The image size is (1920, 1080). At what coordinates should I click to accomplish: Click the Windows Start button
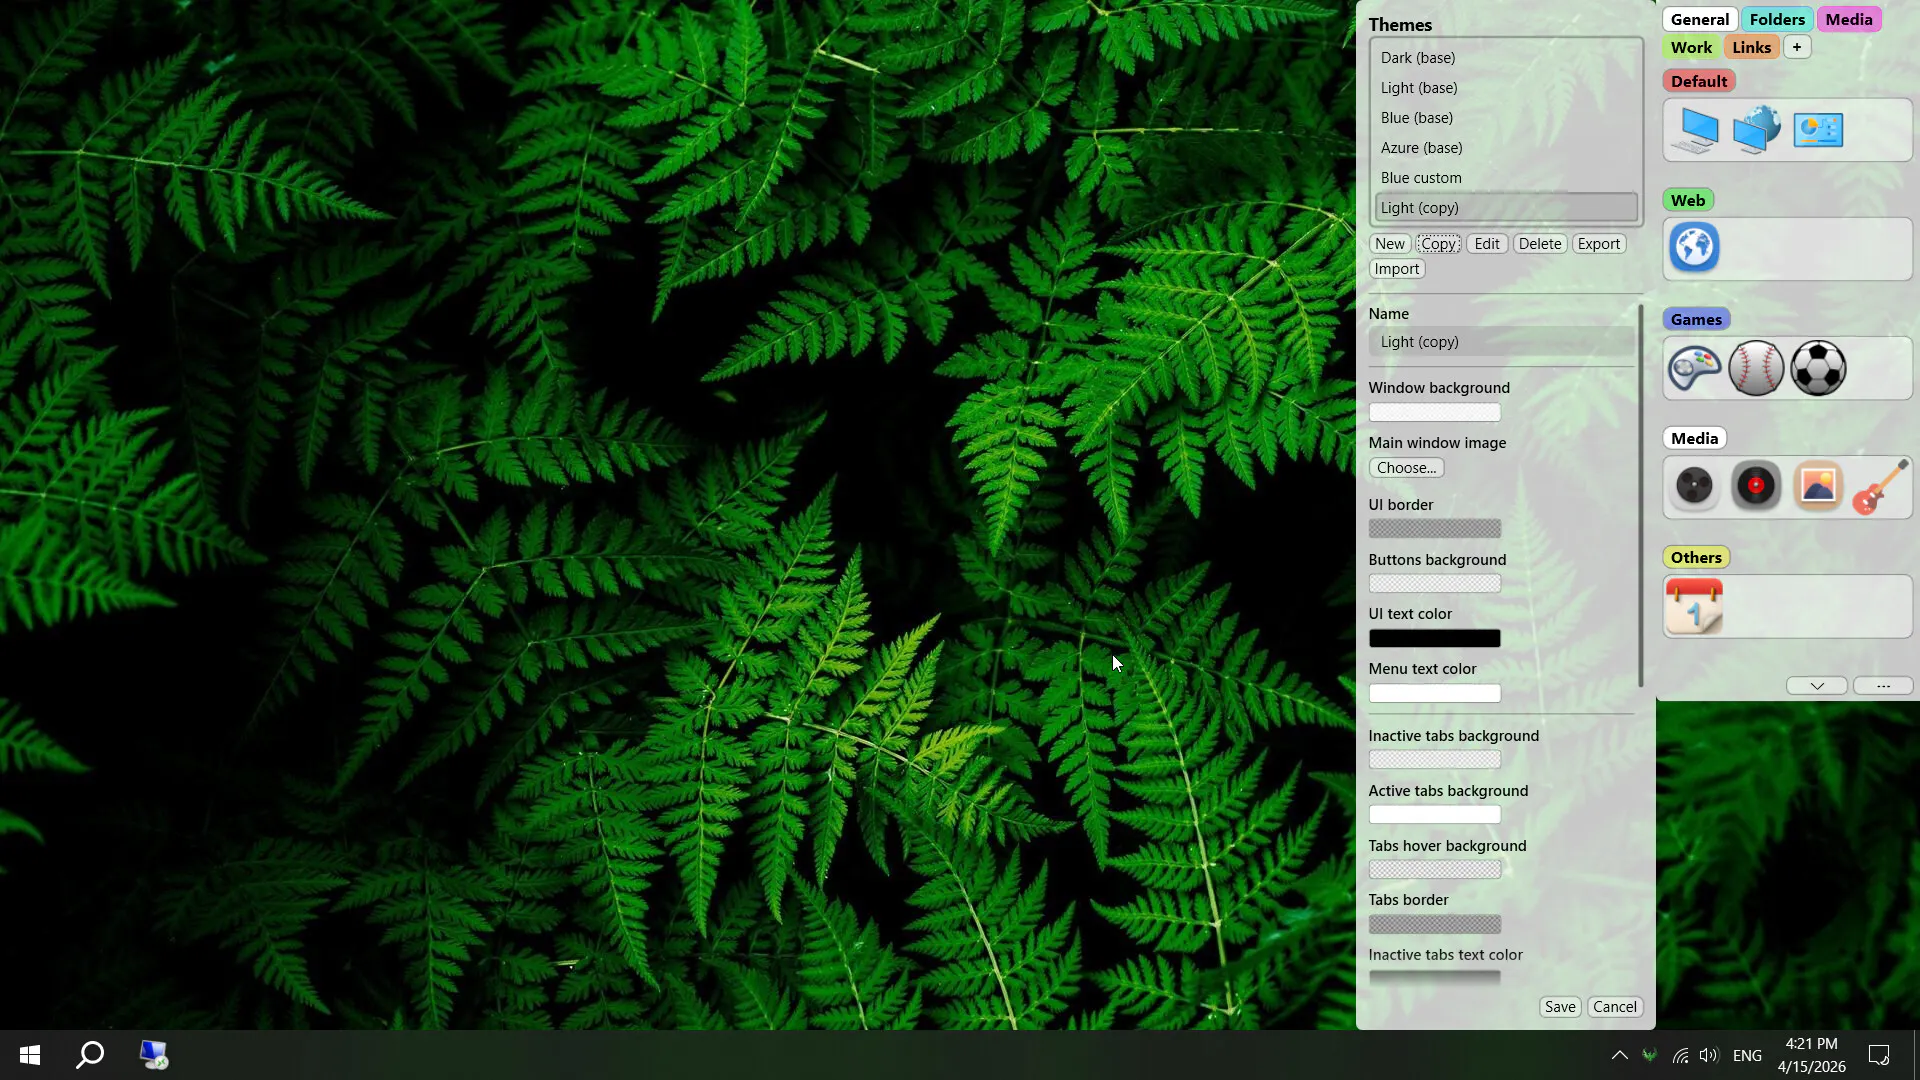point(30,1055)
